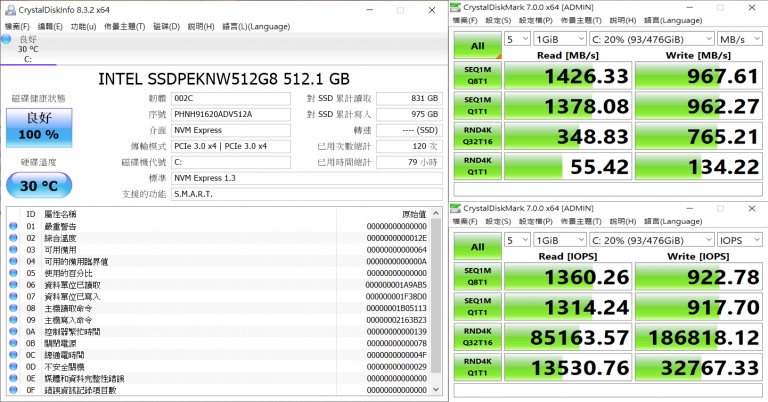The image size is (768, 402).
Task: Click the All button in IOPS window
Action: pyautogui.click(x=478, y=247)
